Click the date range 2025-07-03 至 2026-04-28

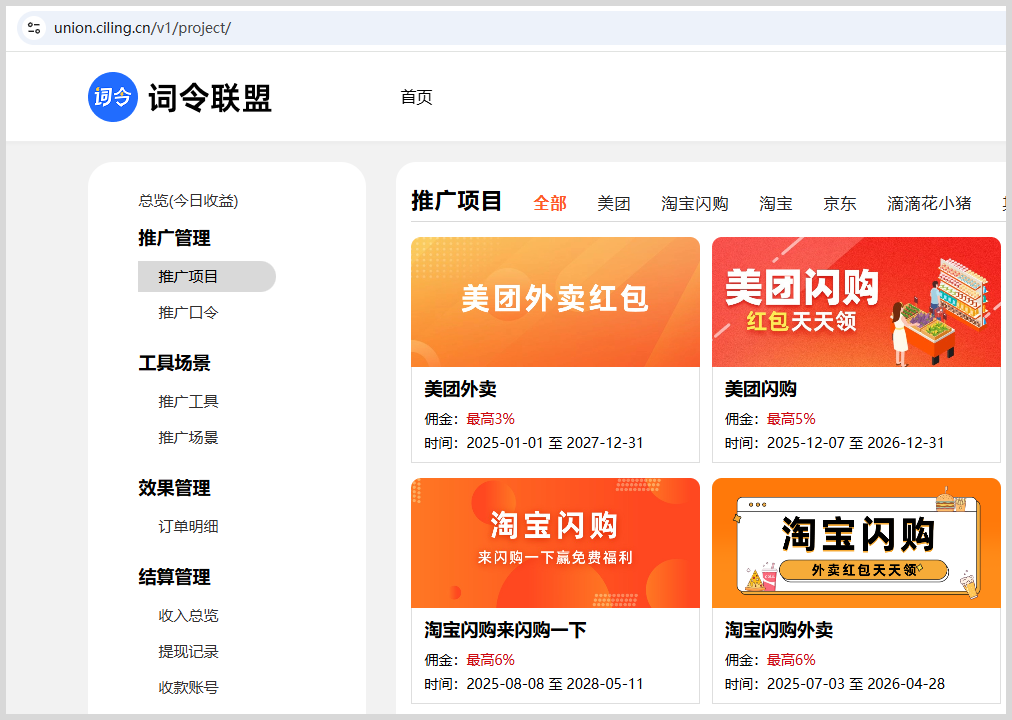856,684
